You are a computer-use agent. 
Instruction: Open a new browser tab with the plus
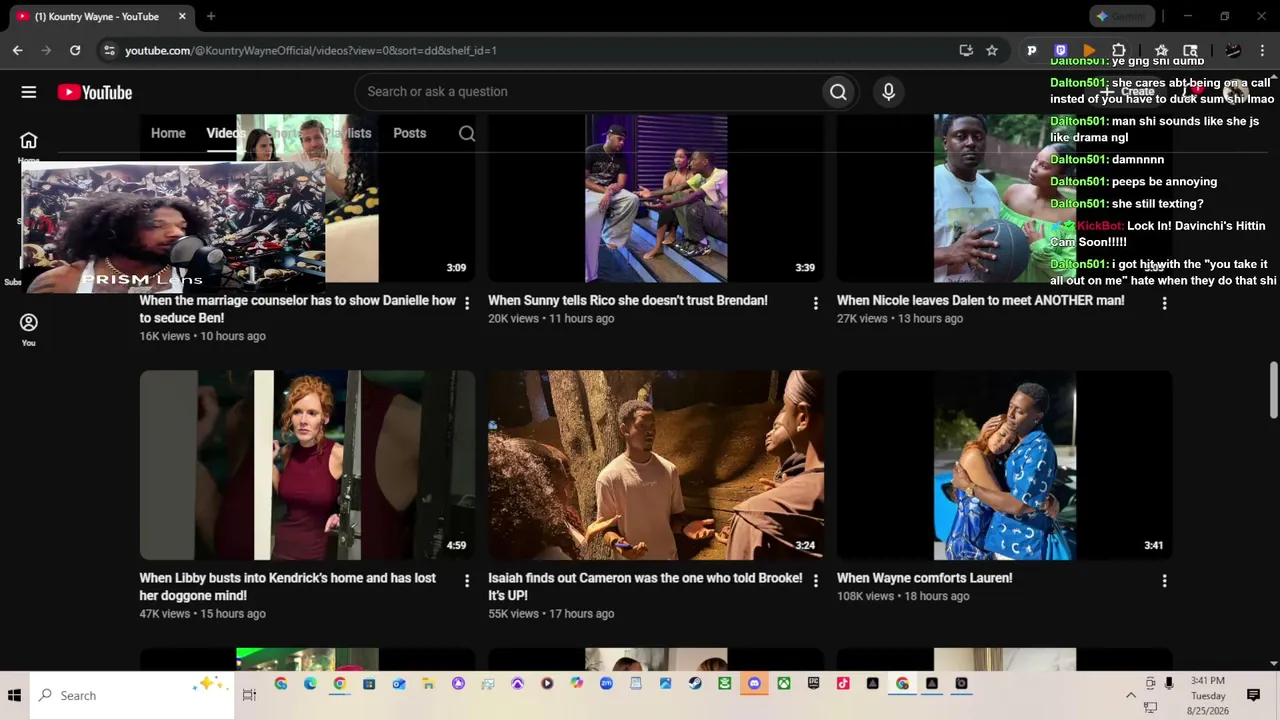click(x=211, y=16)
